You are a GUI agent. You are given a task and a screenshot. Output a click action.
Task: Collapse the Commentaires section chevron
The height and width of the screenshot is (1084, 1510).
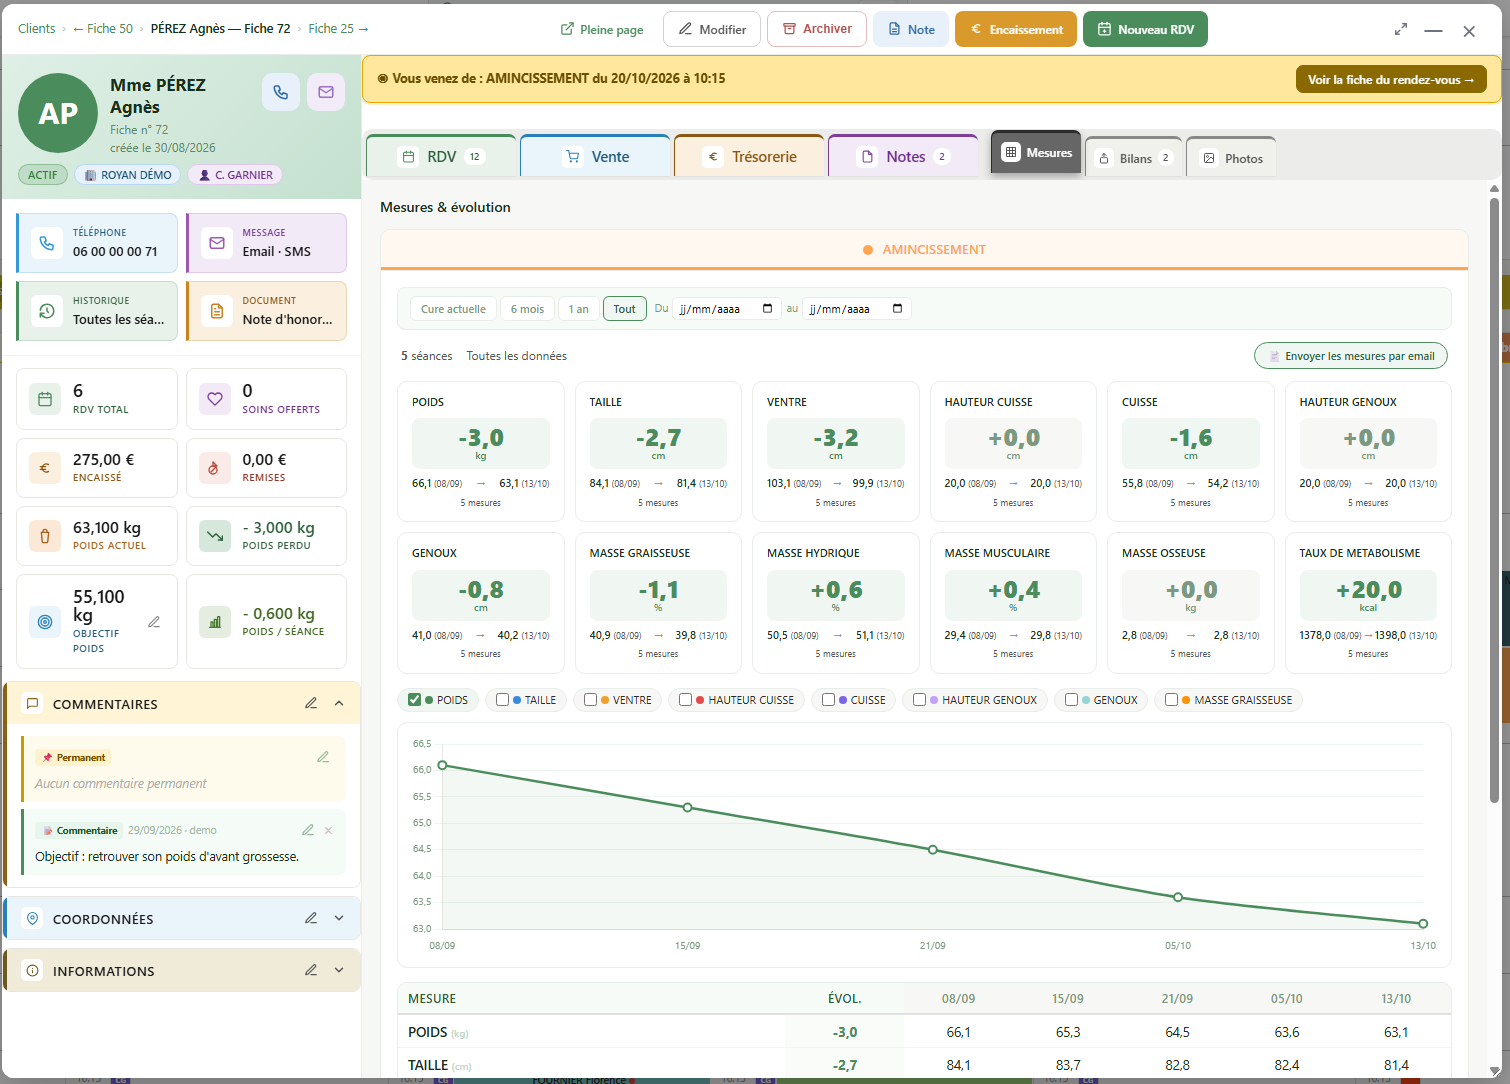coord(339,703)
